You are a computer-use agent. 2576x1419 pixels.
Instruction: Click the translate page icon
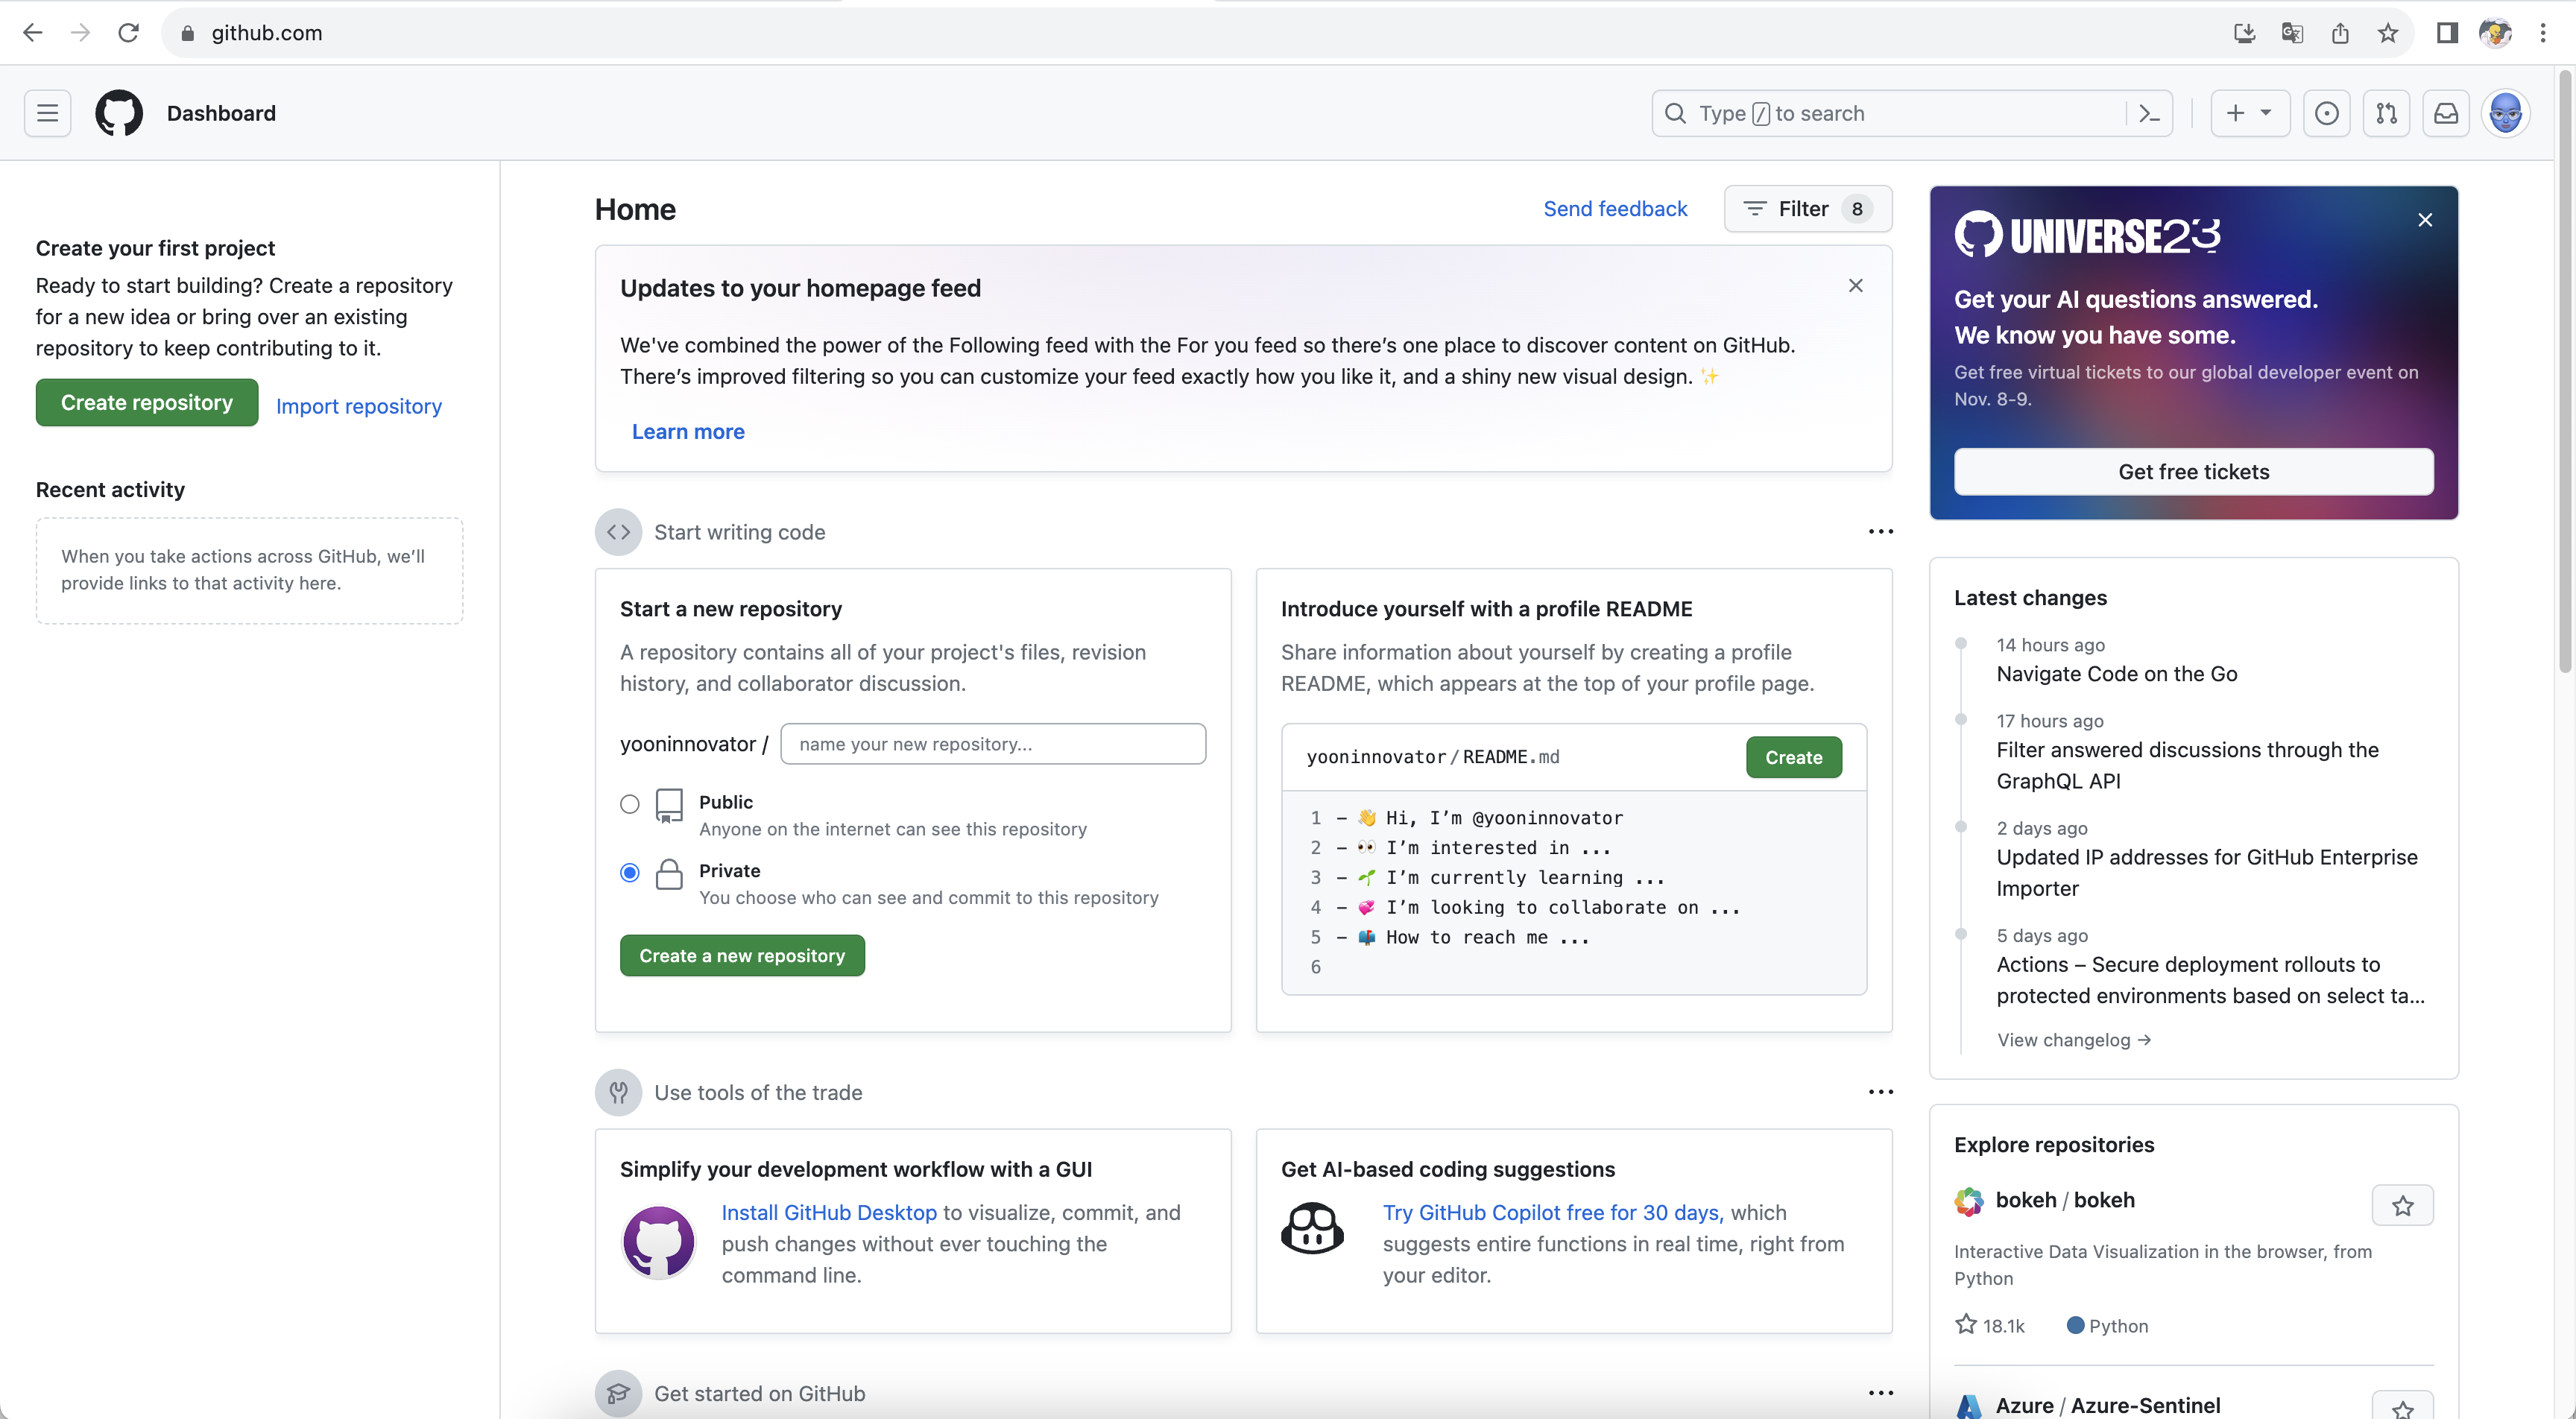click(x=2292, y=33)
